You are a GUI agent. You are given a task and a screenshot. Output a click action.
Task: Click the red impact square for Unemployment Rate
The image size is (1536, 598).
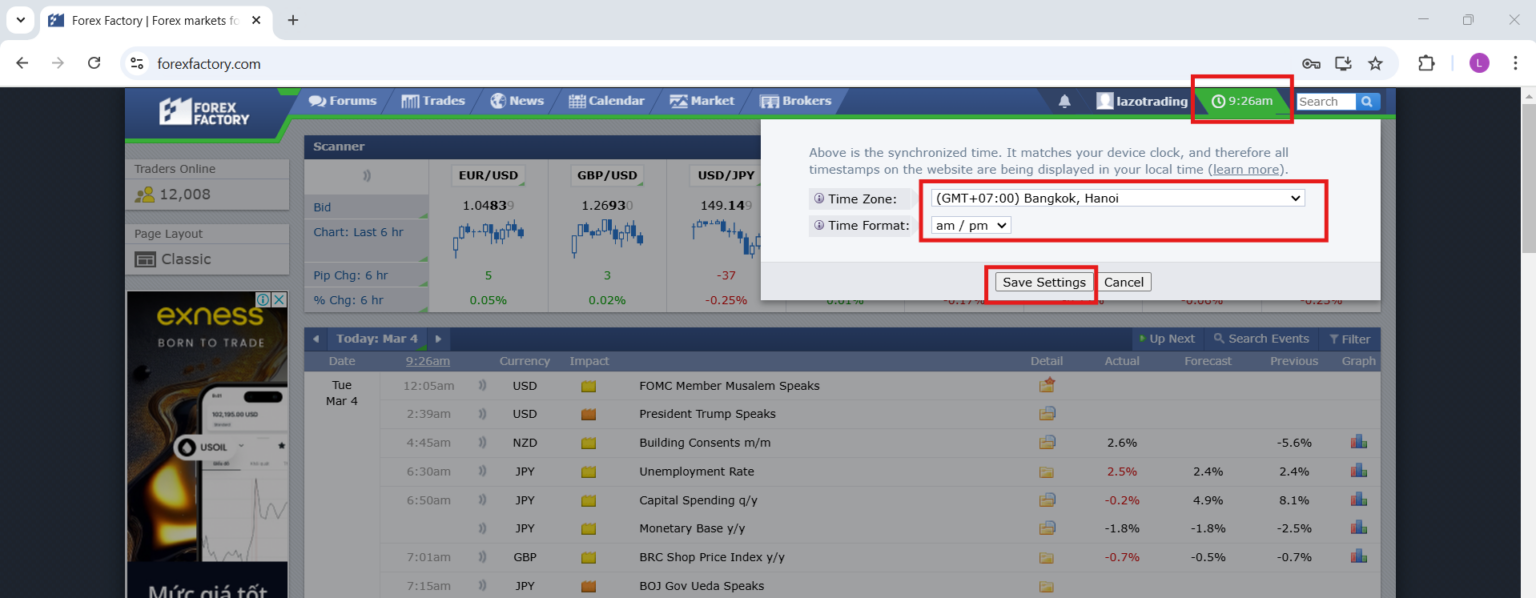(x=590, y=471)
